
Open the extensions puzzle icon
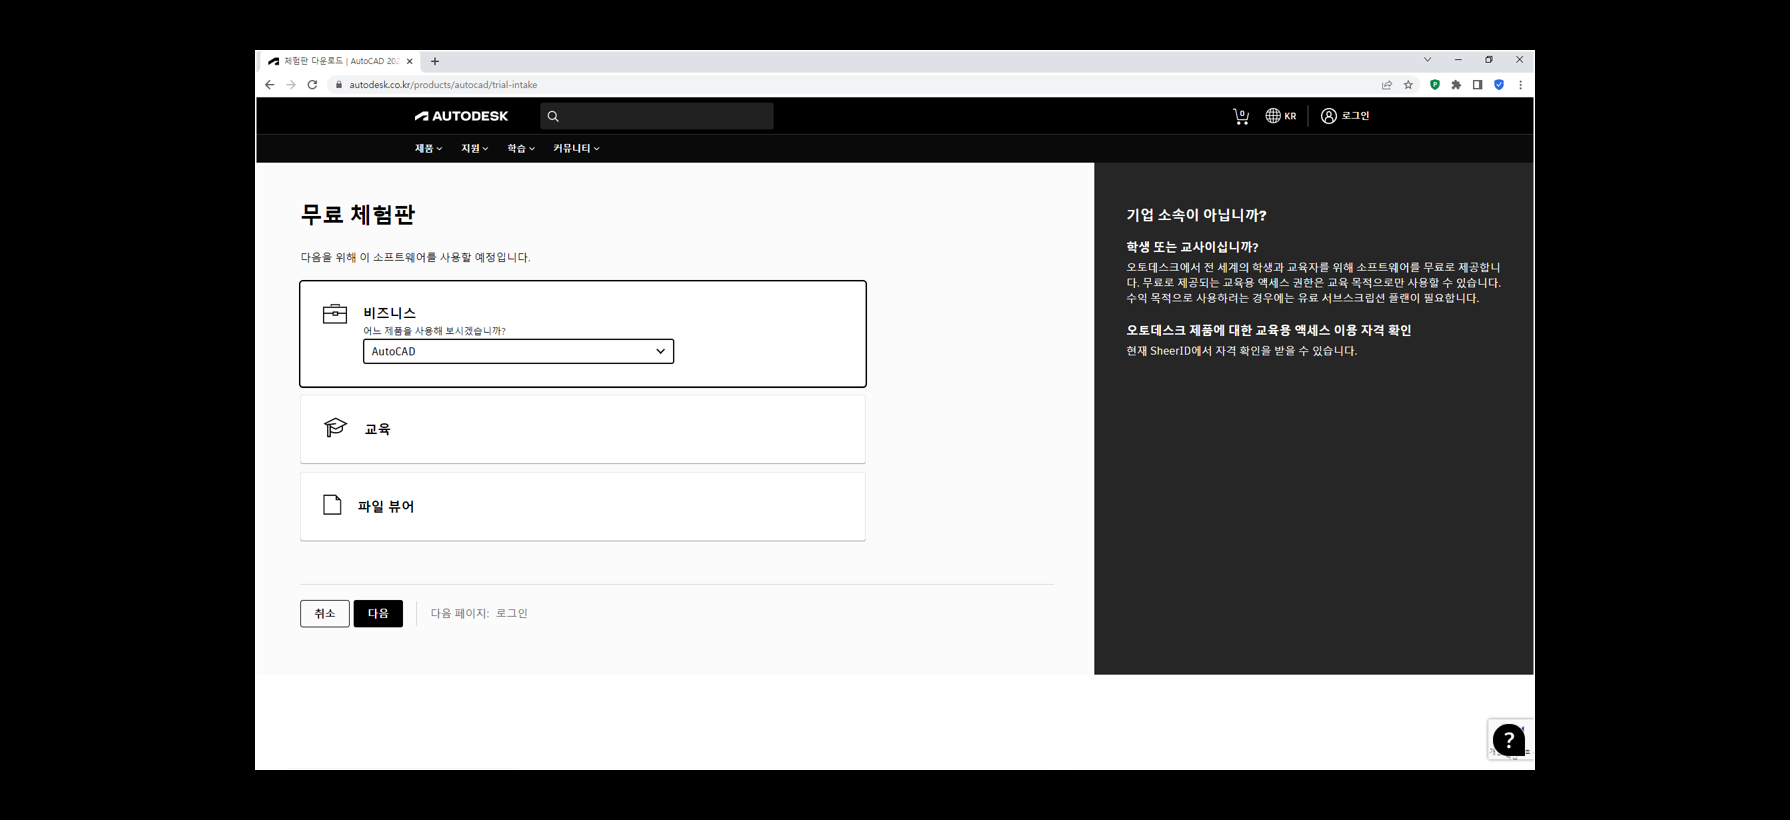point(1456,85)
